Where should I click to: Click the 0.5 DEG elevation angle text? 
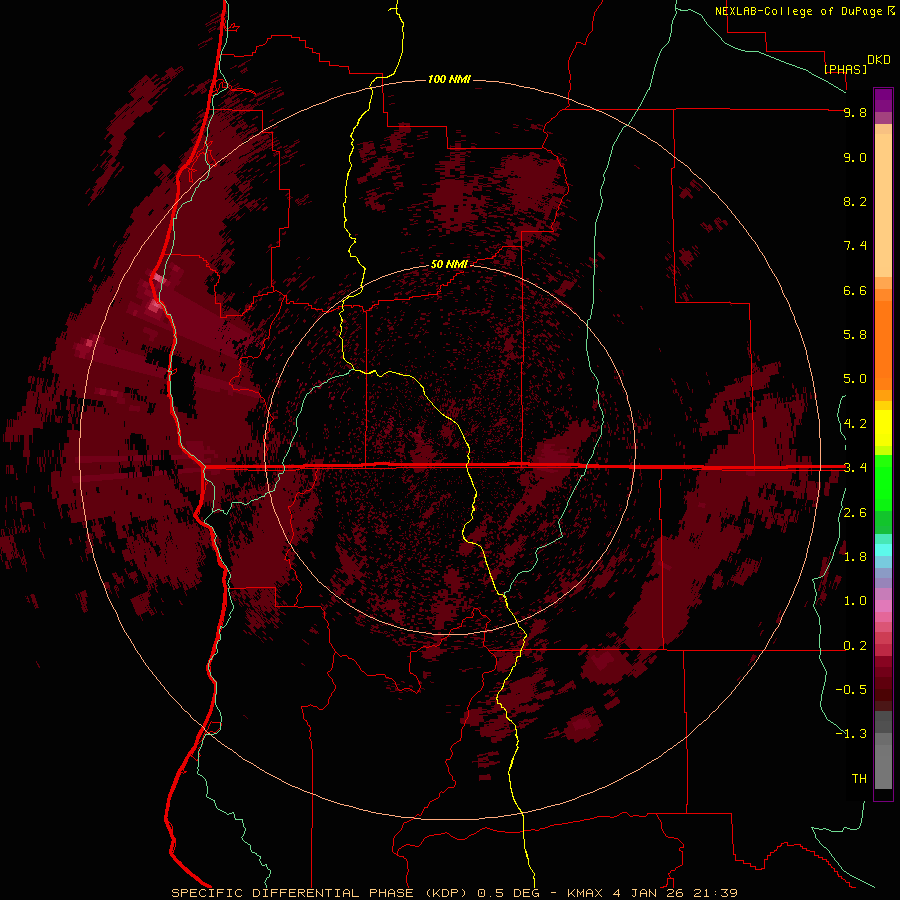coord(509,893)
